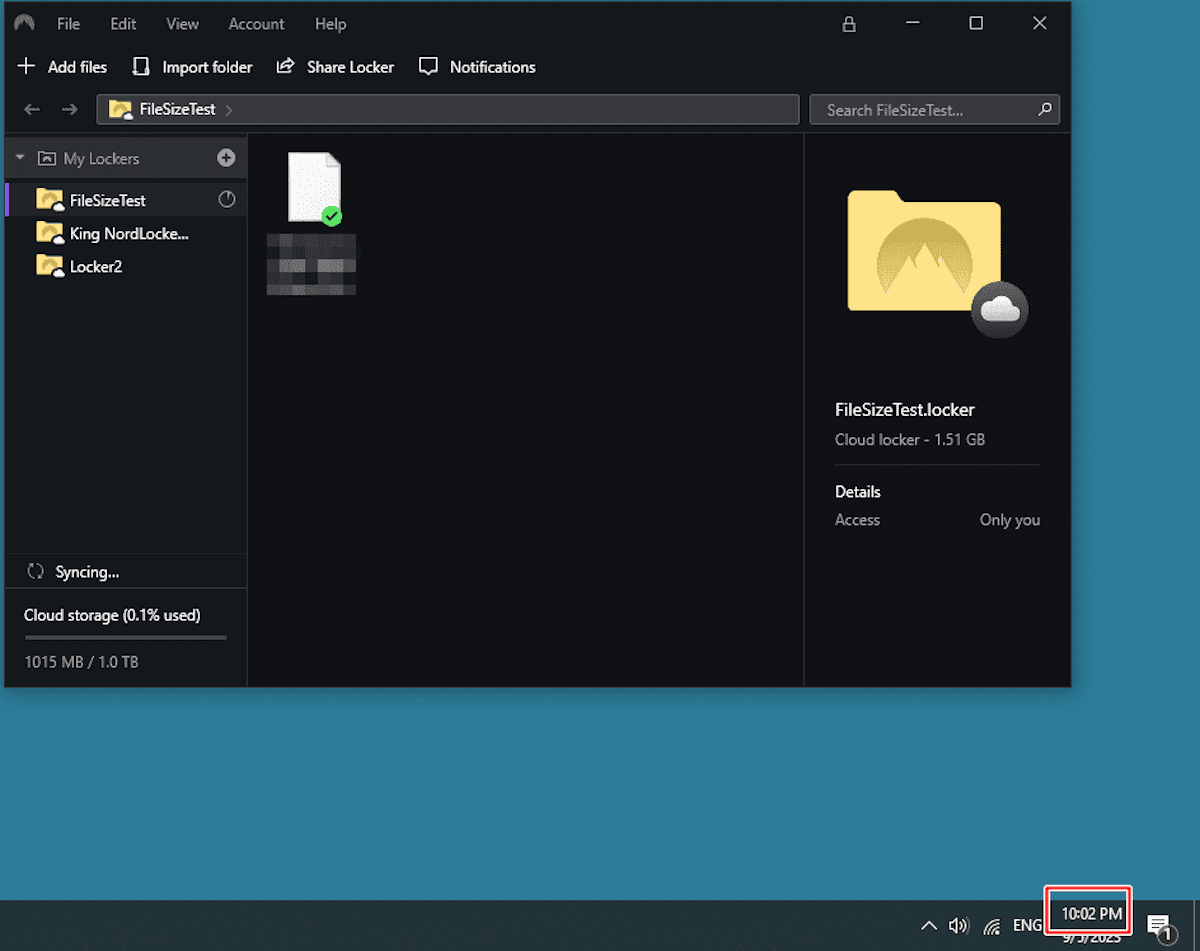The image size is (1200, 951).
Task: Click the King NordLocker cloud folder icon
Action: click(x=50, y=233)
